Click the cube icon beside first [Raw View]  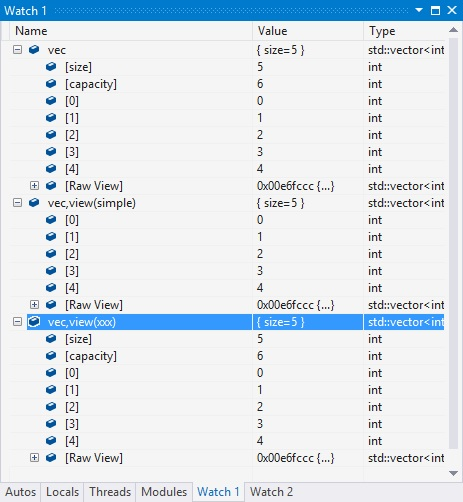click(51, 186)
